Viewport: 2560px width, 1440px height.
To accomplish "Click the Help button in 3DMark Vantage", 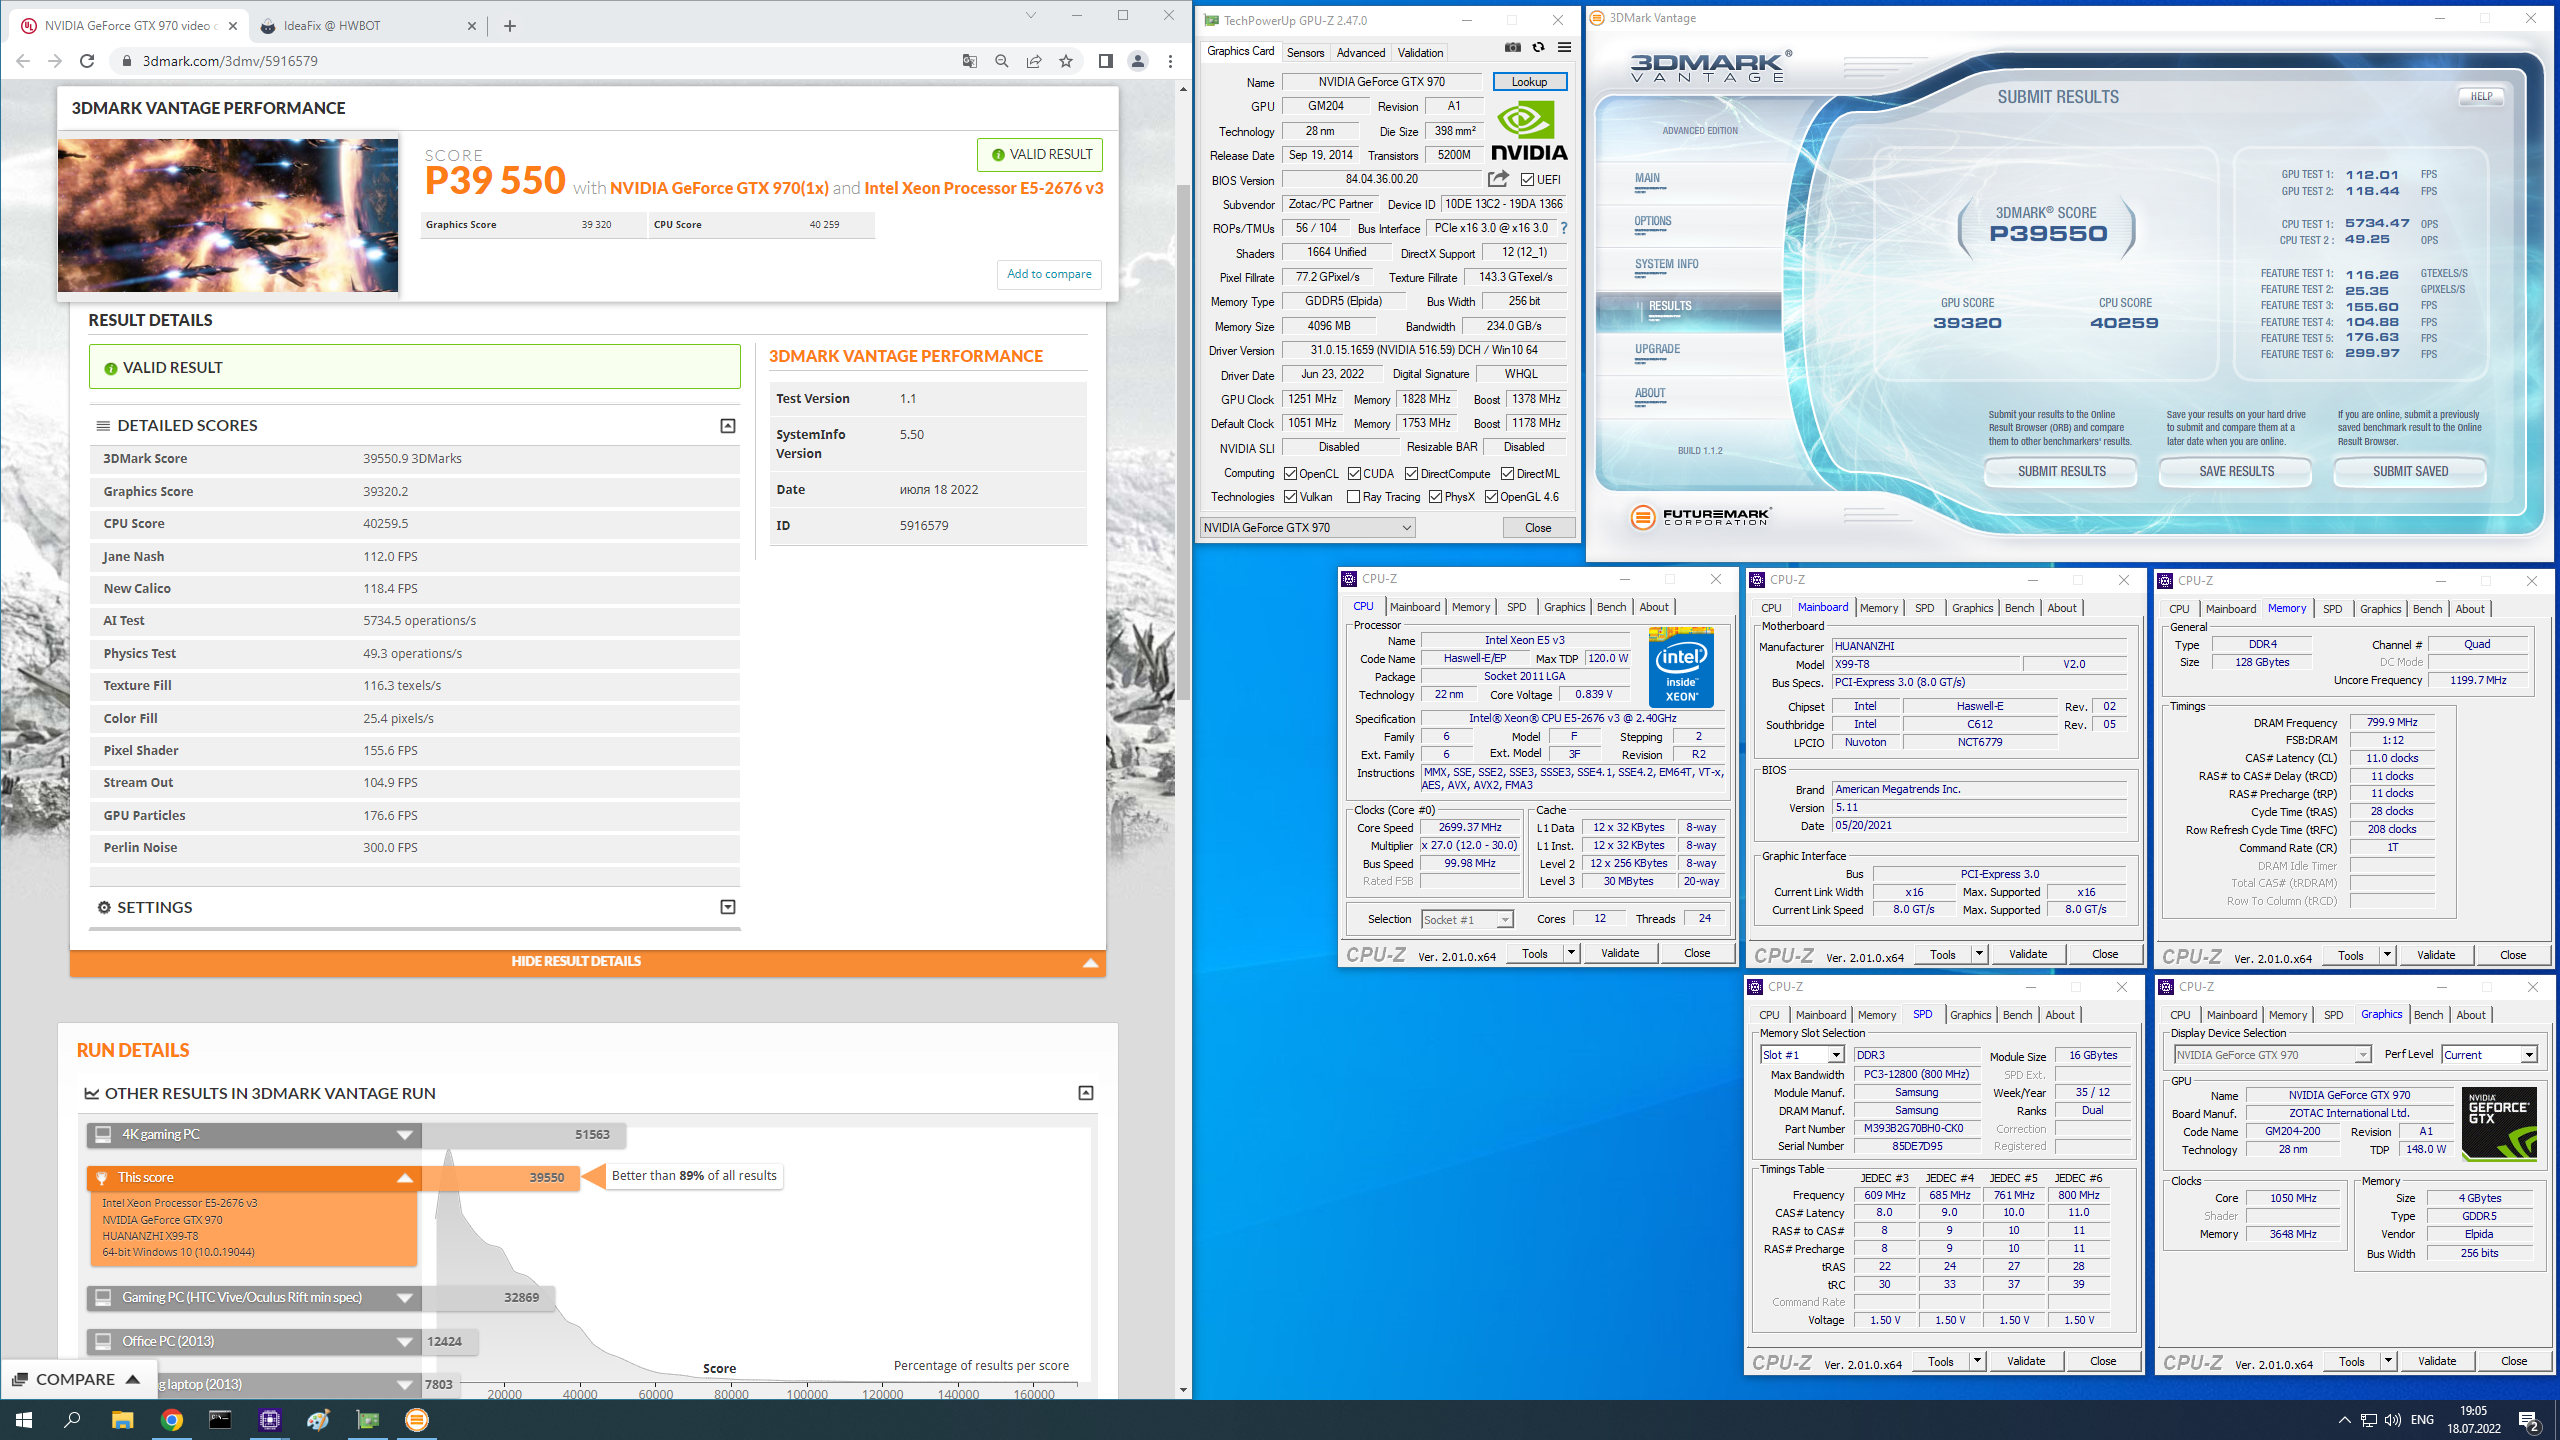I will pyautogui.click(x=2481, y=97).
